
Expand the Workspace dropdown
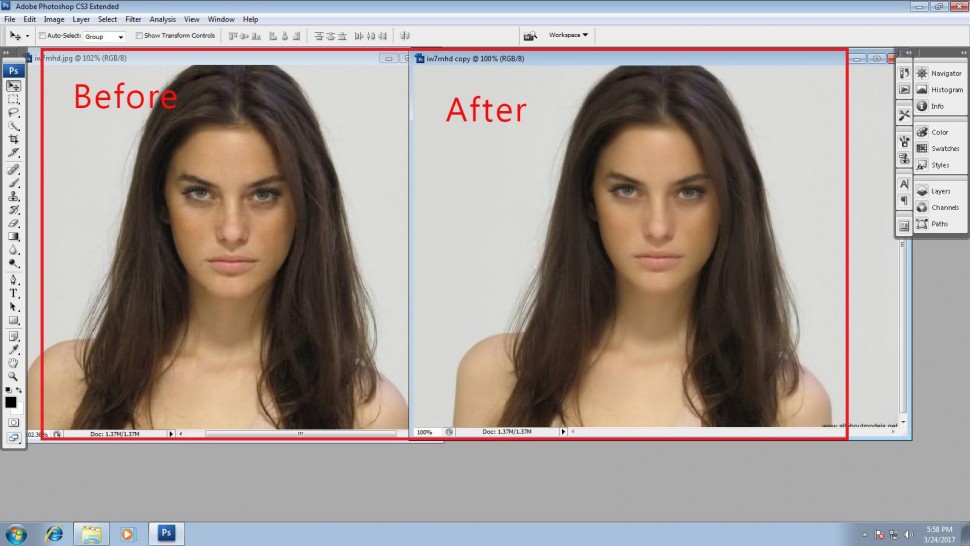(x=568, y=35)
